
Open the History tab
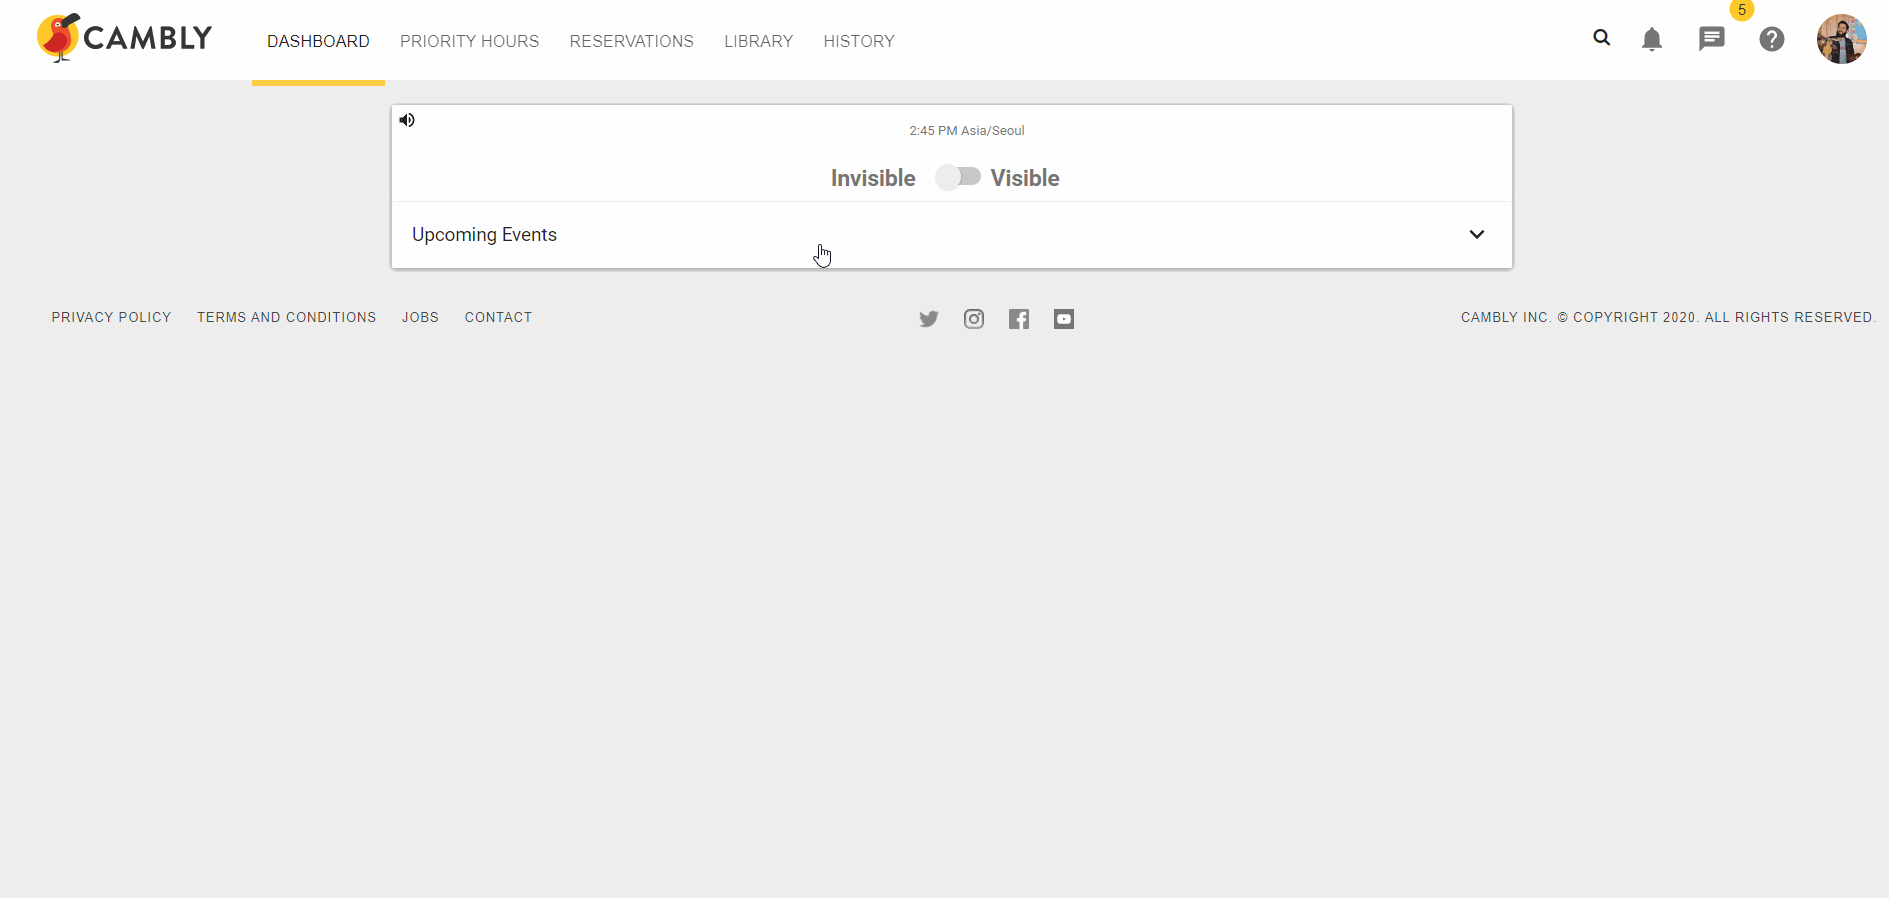(859, 41)
